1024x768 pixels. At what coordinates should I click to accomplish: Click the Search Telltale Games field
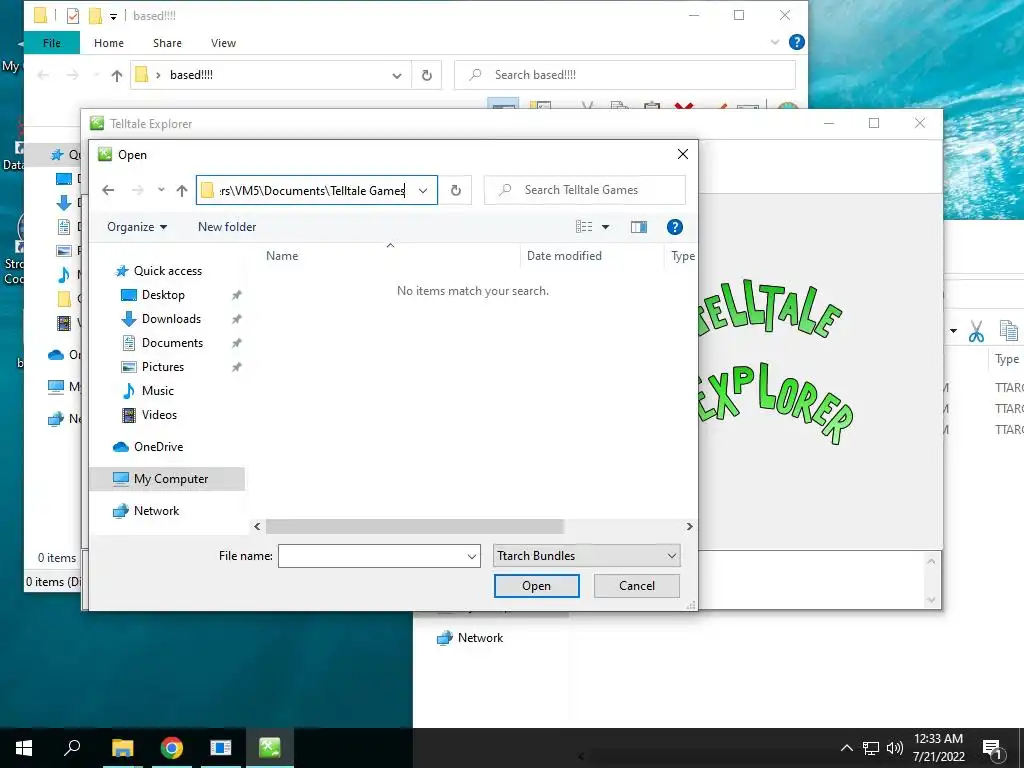(x=584, y=190)
